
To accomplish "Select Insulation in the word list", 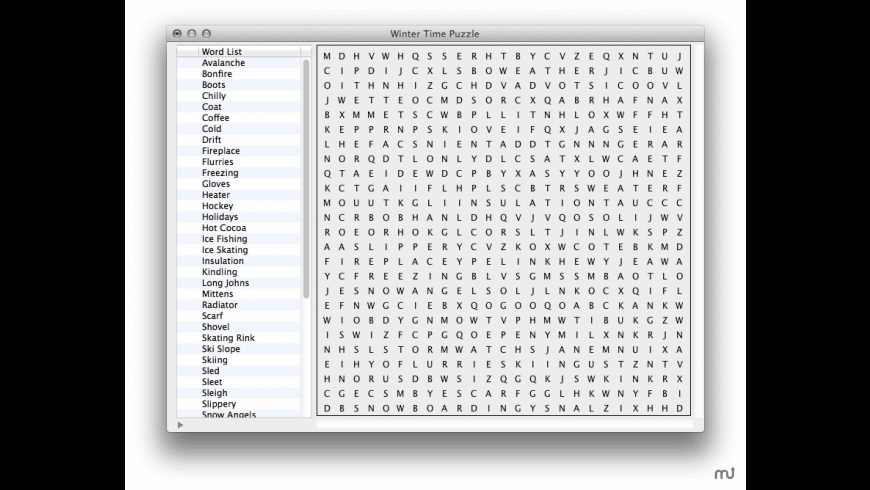I will (x=239, y=261).
